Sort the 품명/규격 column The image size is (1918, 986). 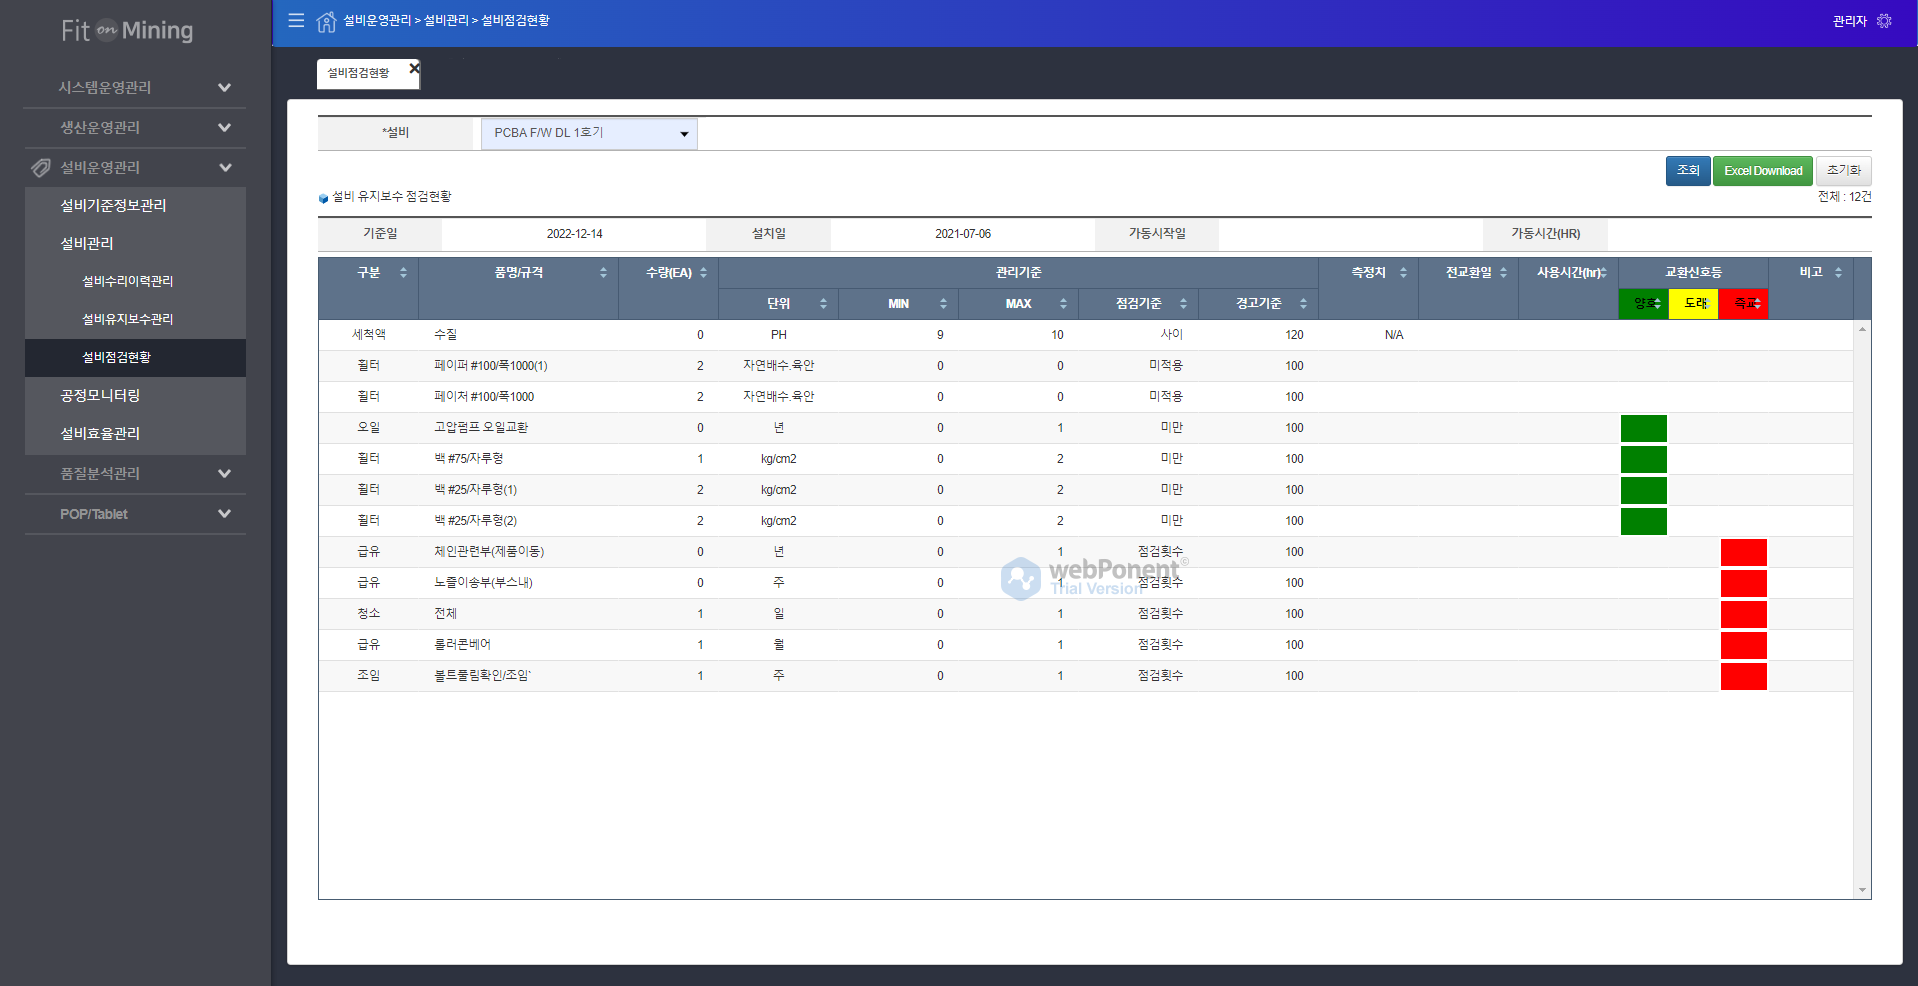pyautogui.click(x=603, y=272)
